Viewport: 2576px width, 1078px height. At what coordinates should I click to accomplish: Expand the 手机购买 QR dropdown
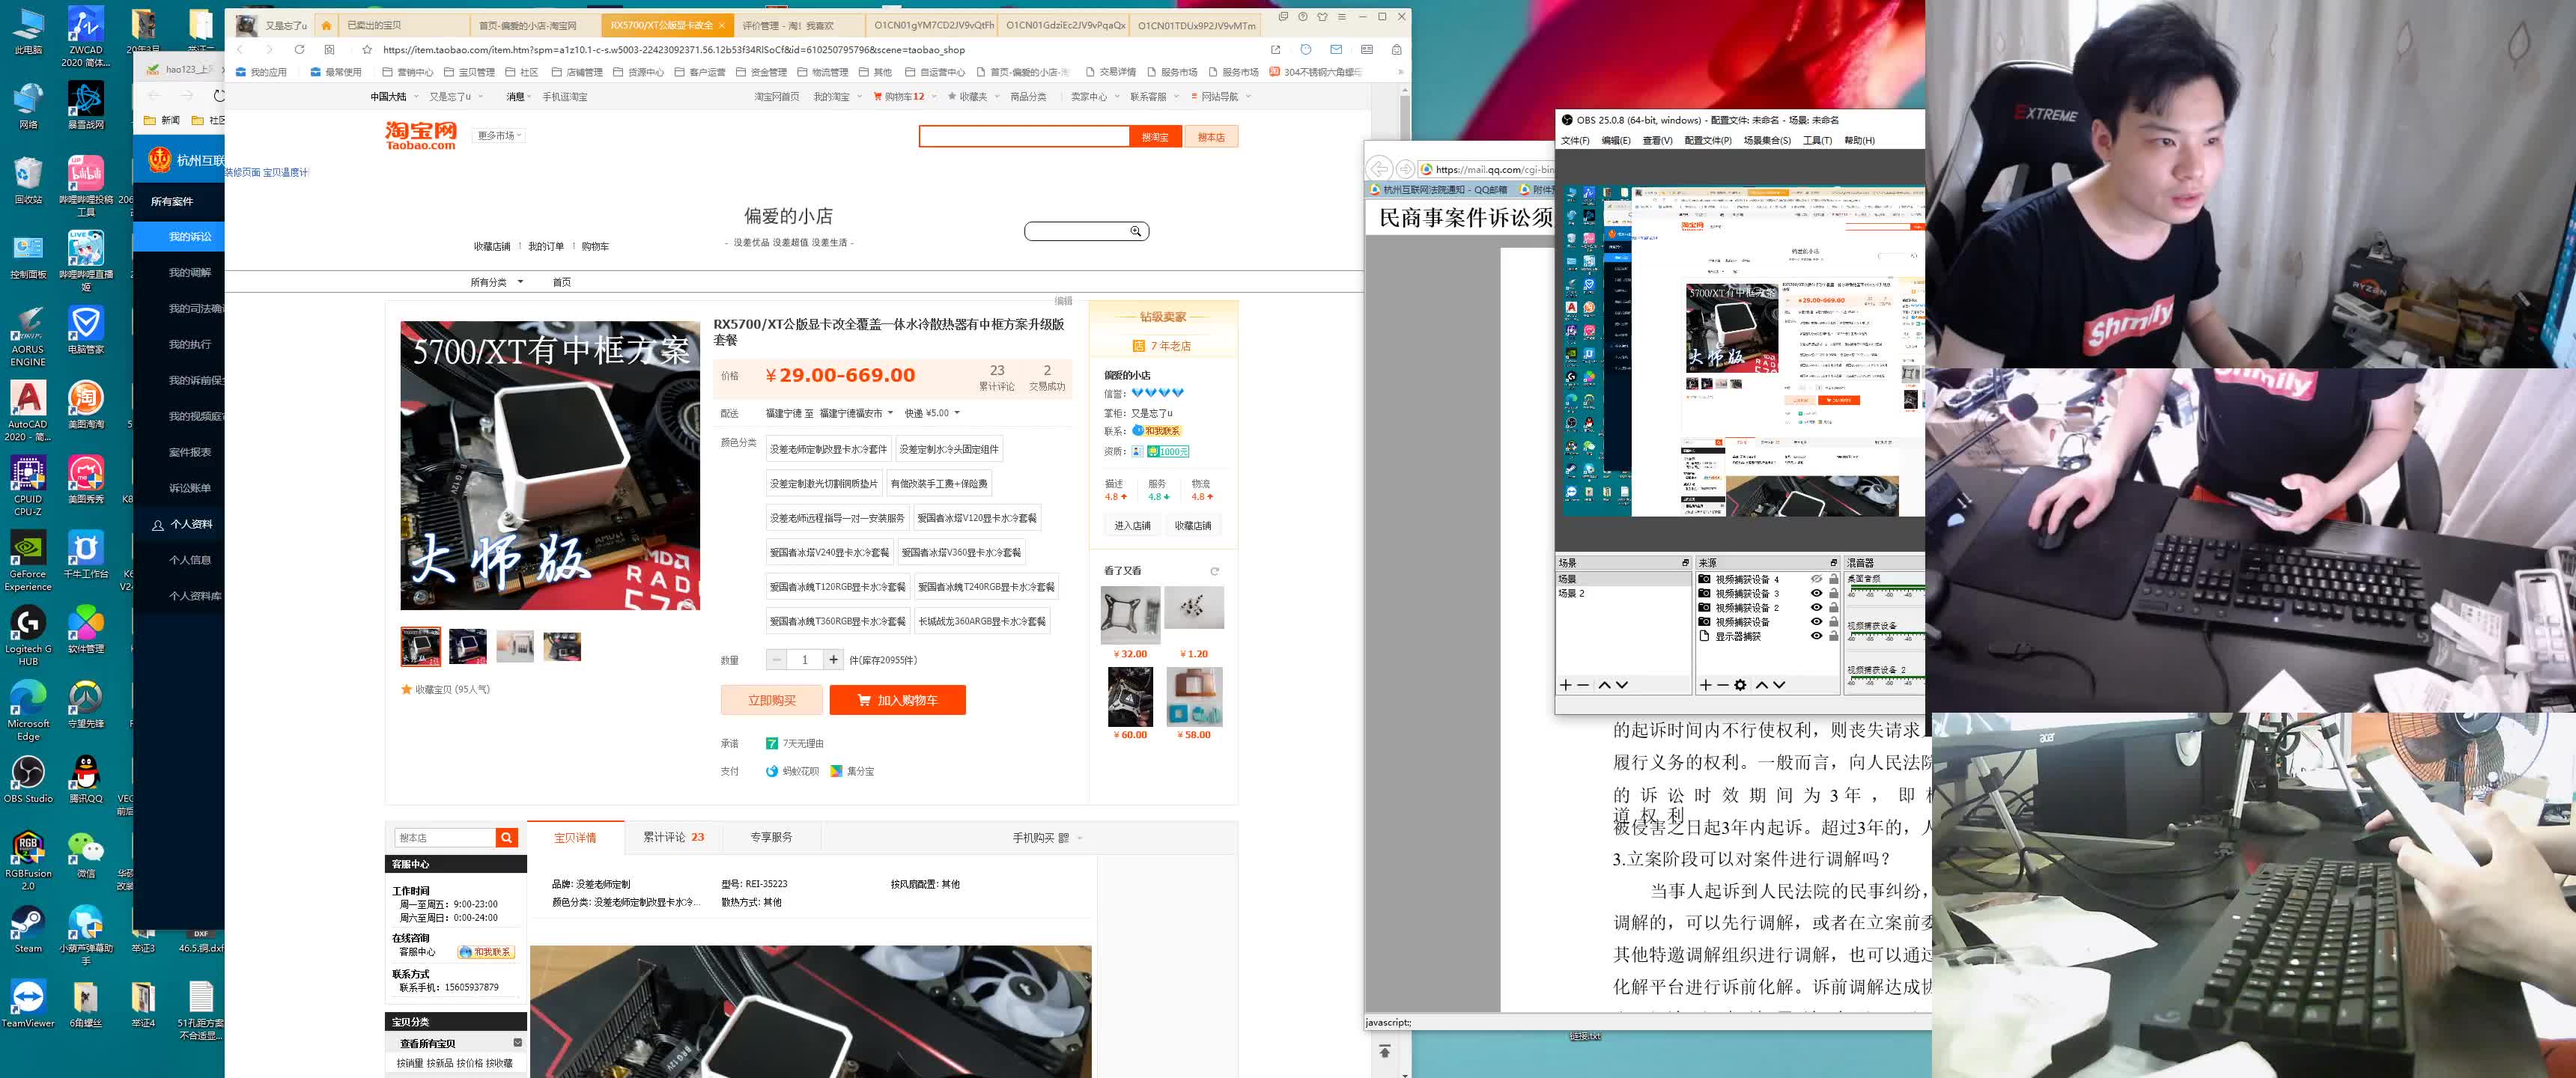pos(1047,837)
